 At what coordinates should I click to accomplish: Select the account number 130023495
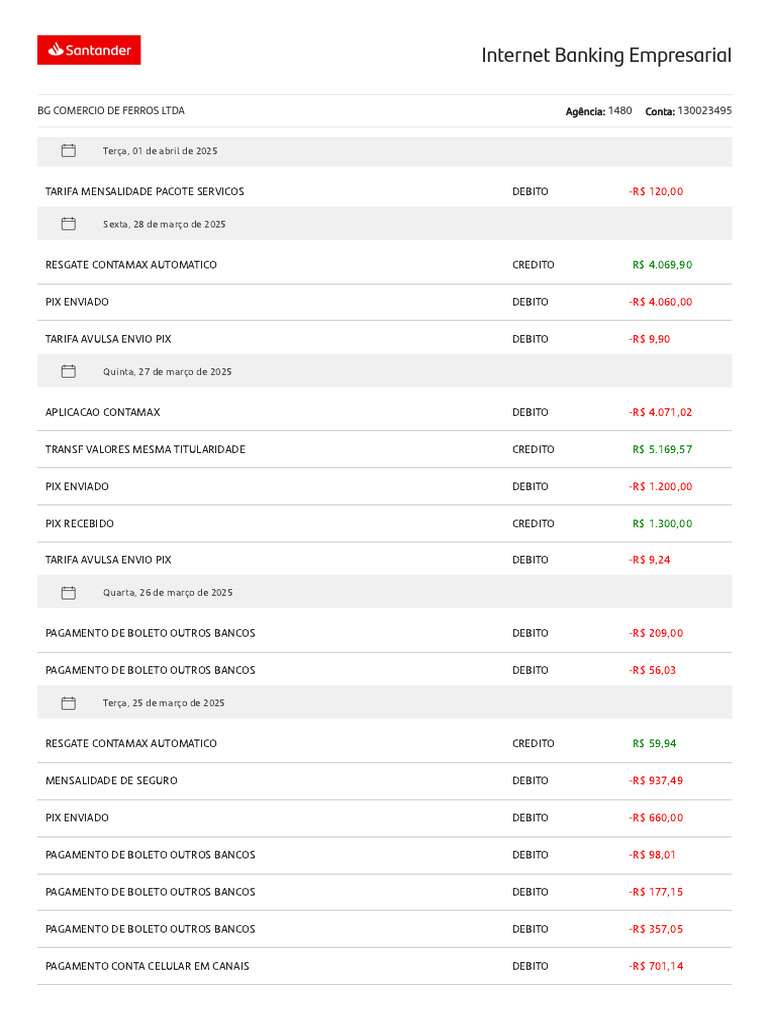coord(705,110)
